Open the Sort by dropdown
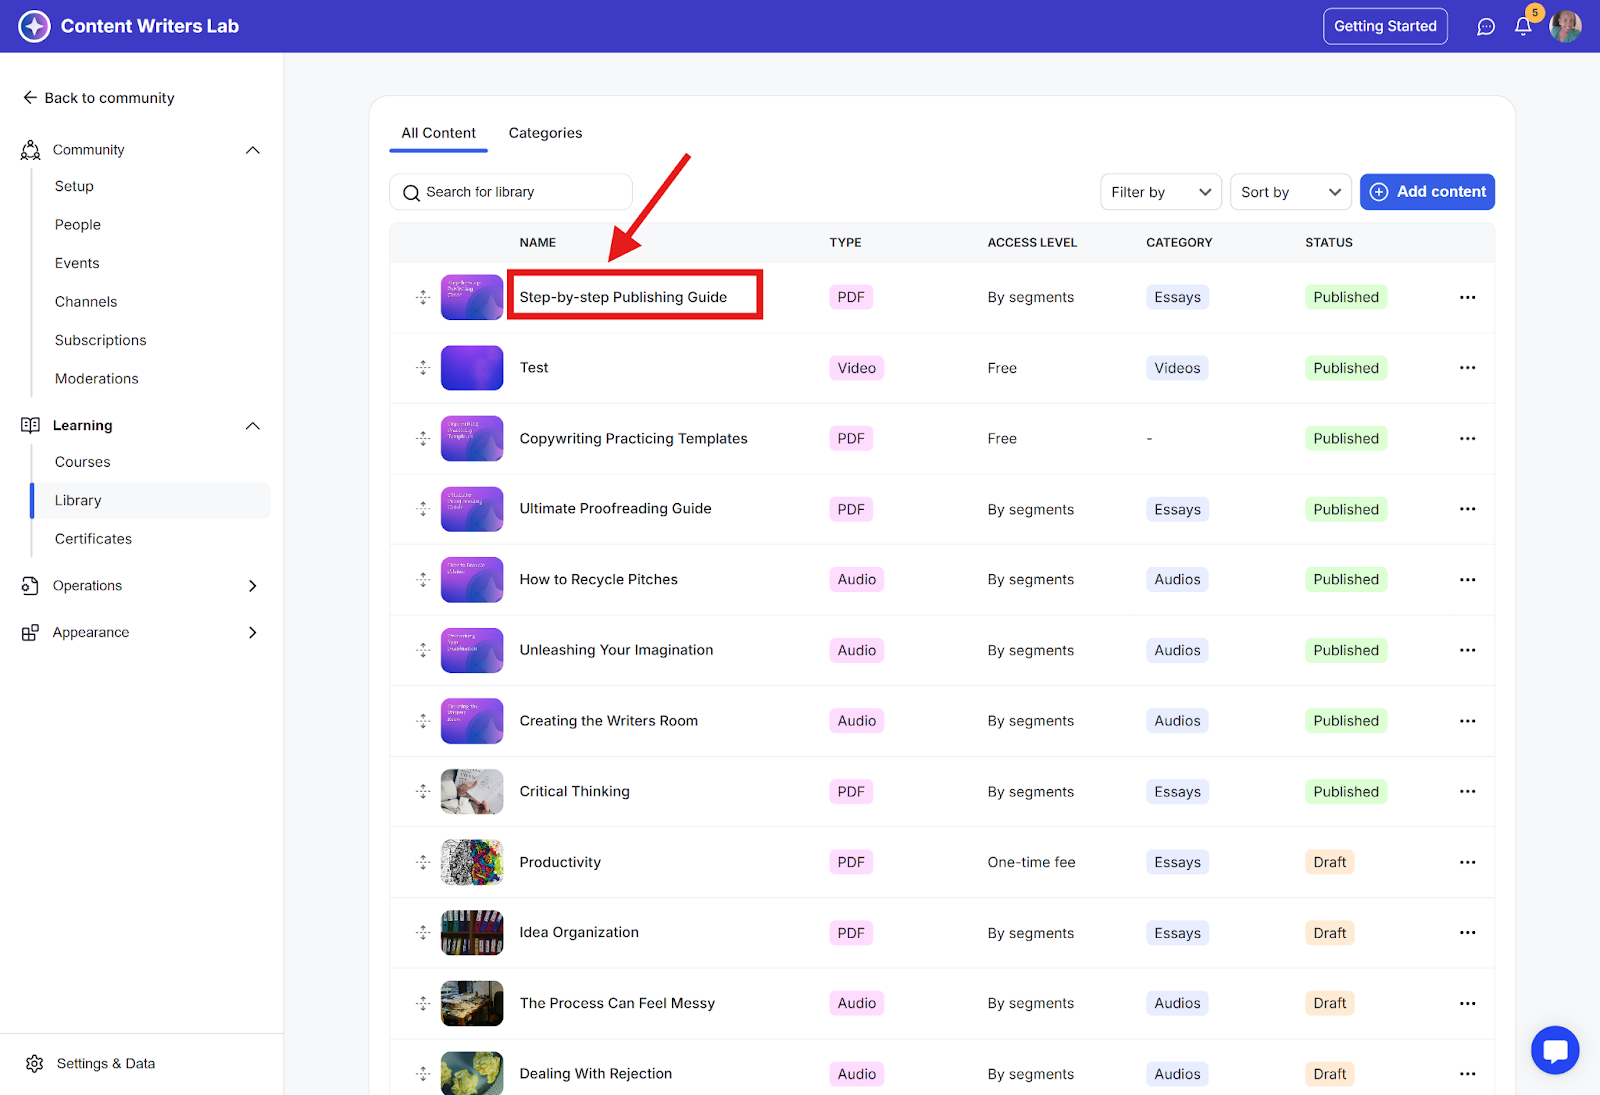Screen dimensions: 1600x1095 1290,192
